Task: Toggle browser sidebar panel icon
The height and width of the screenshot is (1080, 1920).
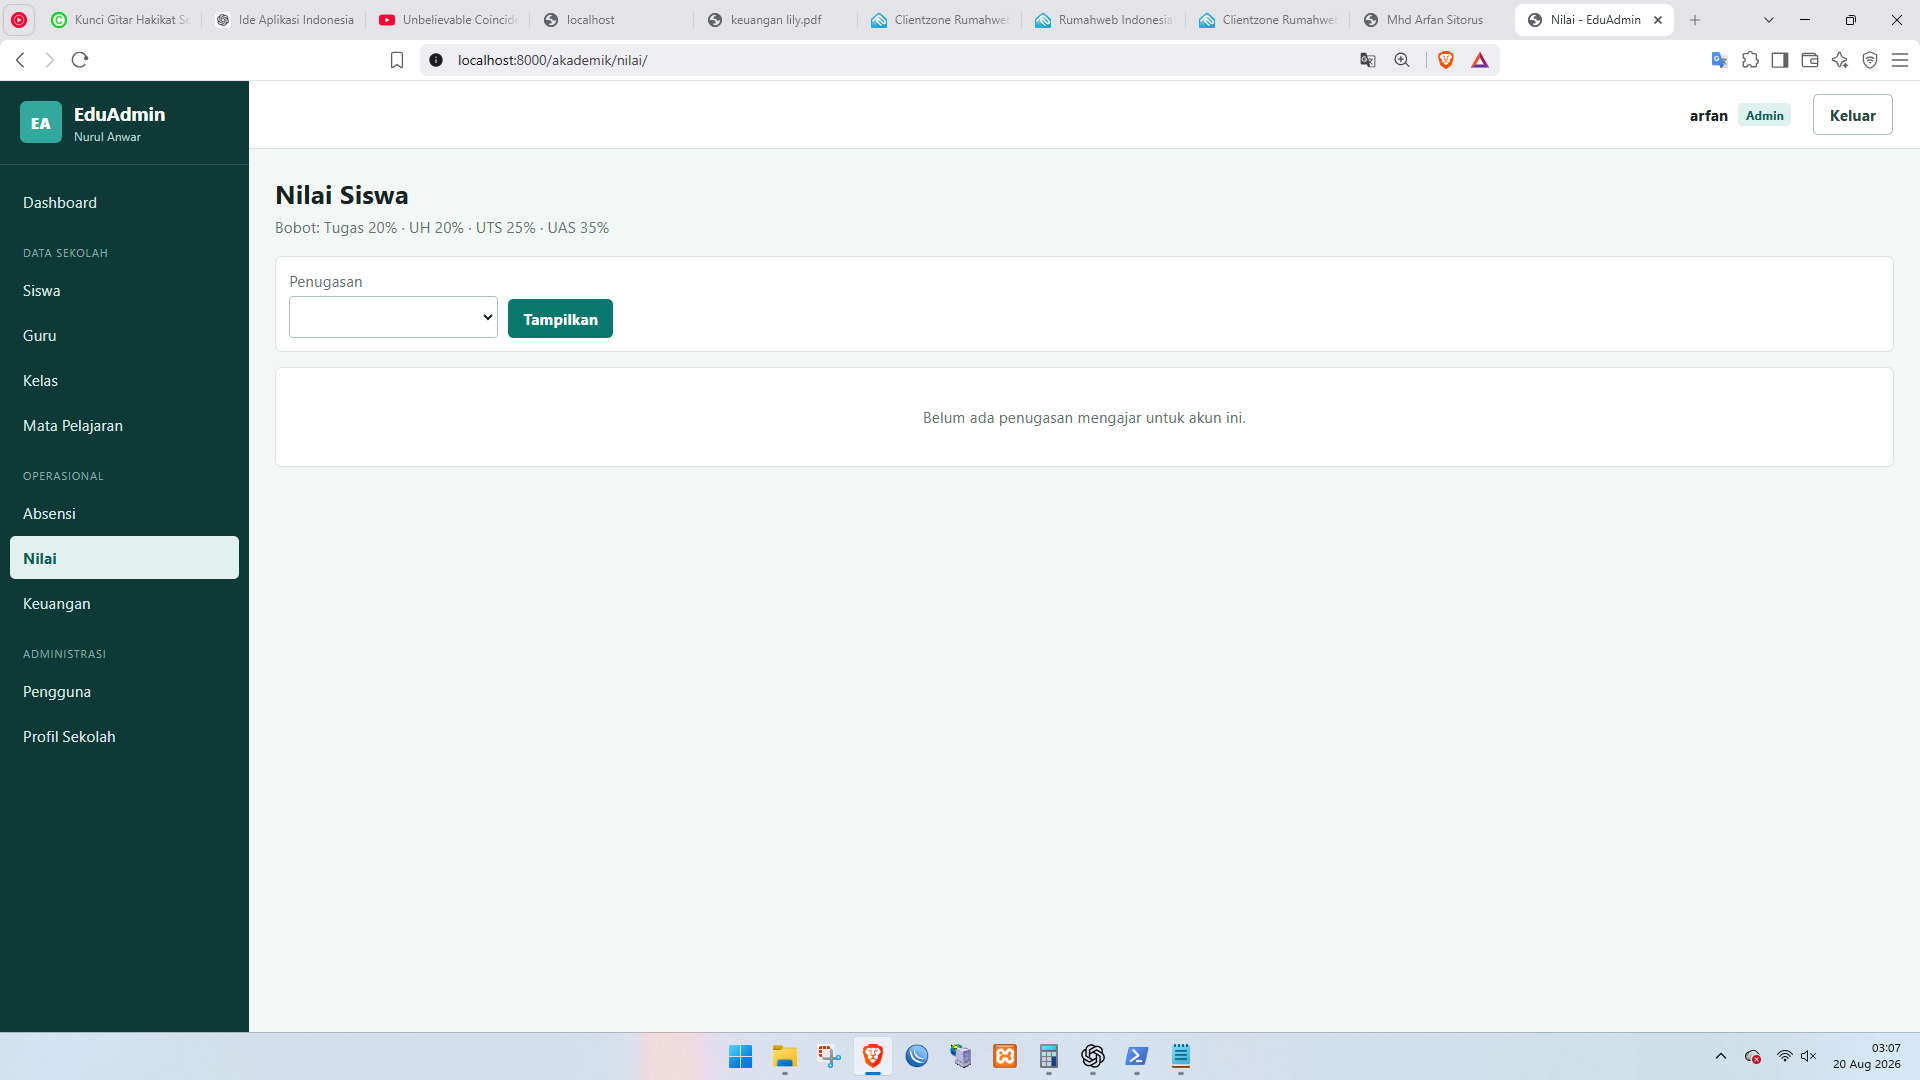Action: [x=1780, y=60]
